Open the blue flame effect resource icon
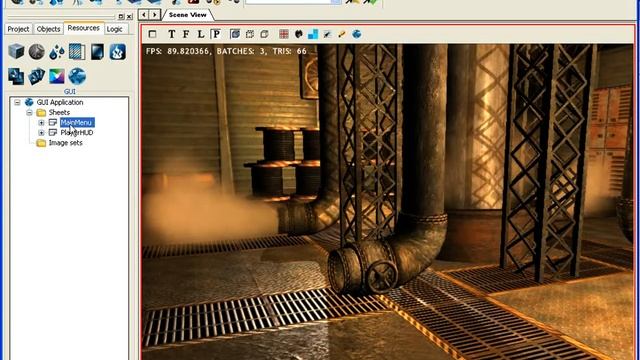 point(118,52)
